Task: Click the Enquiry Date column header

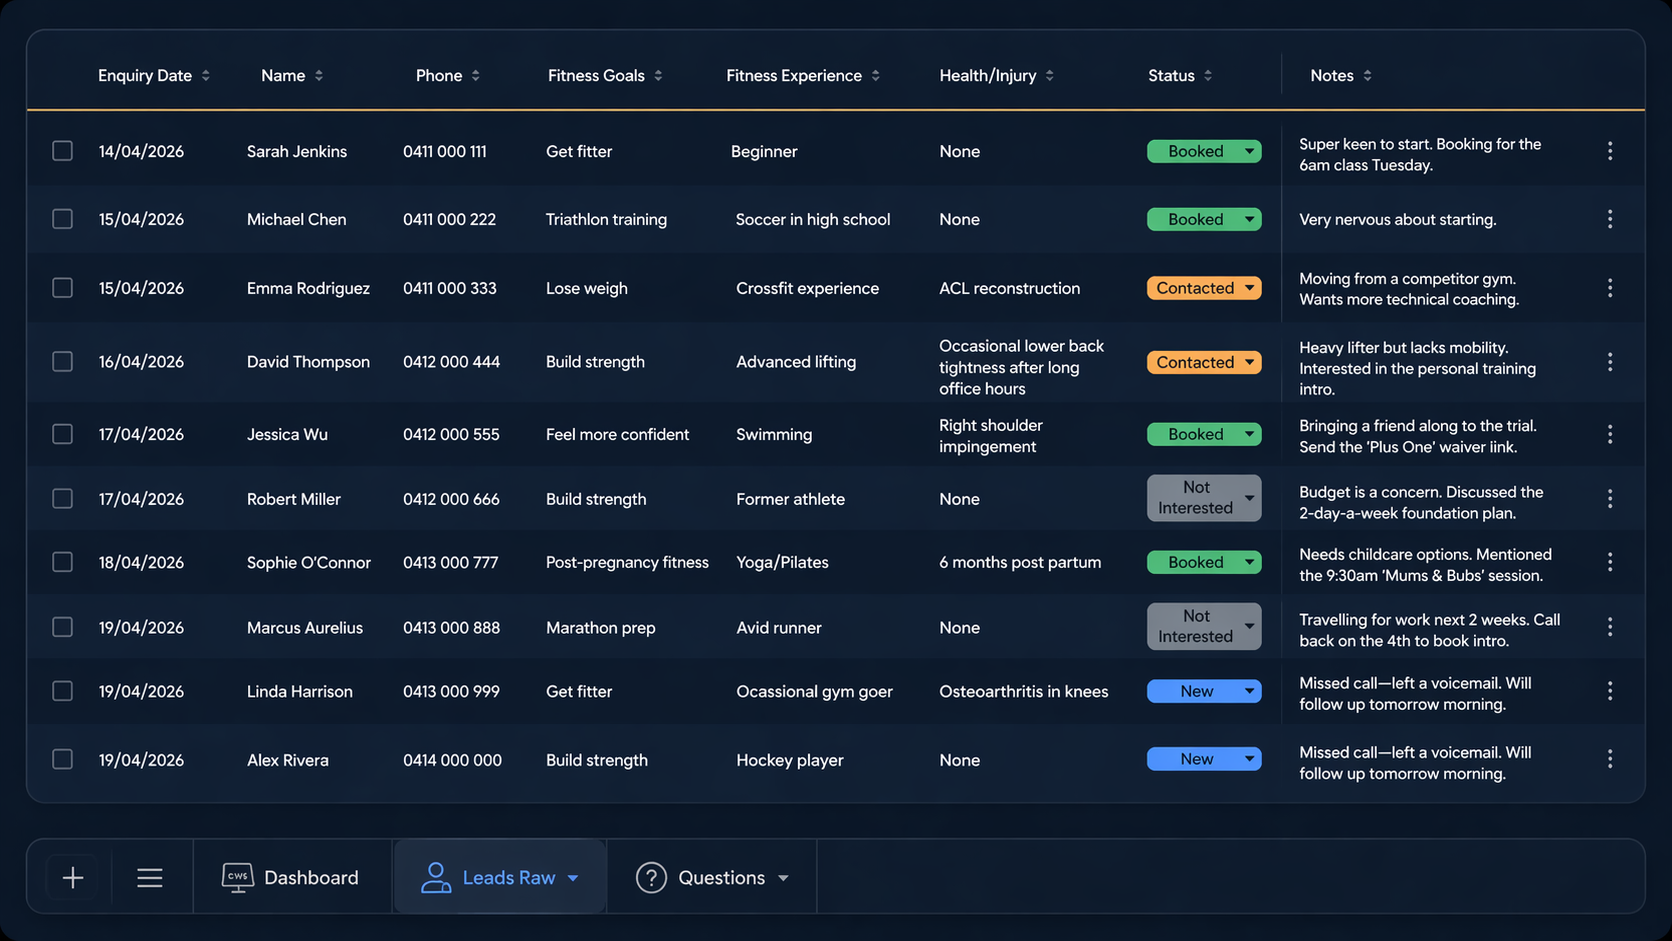Action: pos(145,76)
